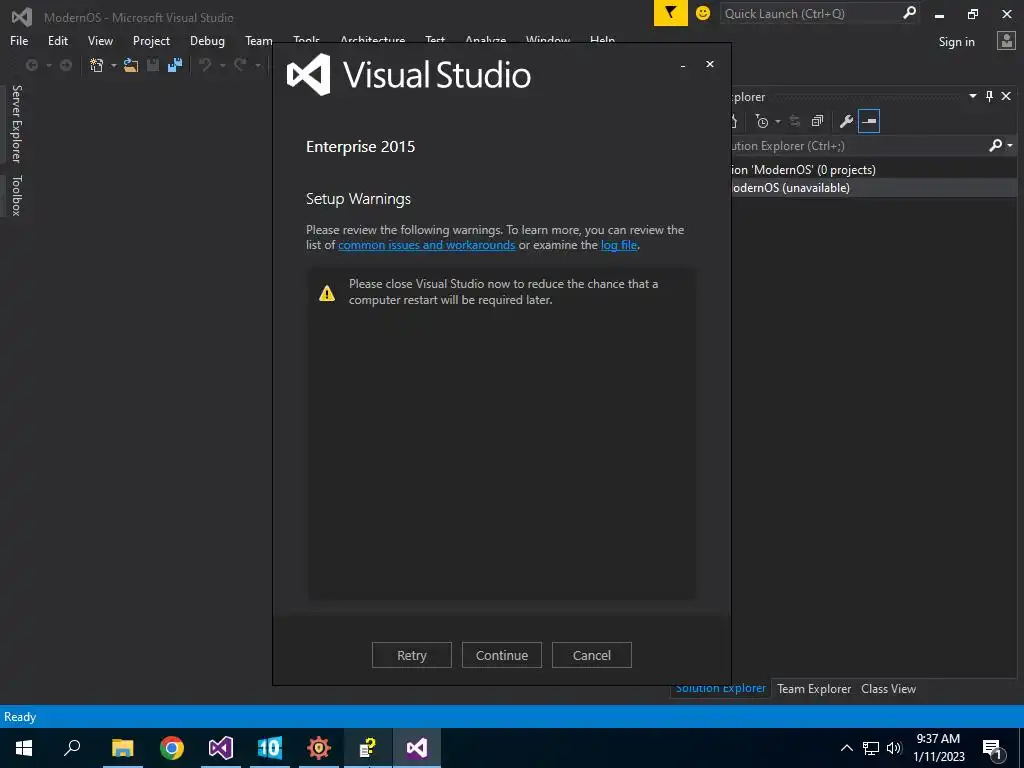Focus the Quick Launch search box
Screen dimensions: 1024x768
pyautogui.click(x=811, y=13)
